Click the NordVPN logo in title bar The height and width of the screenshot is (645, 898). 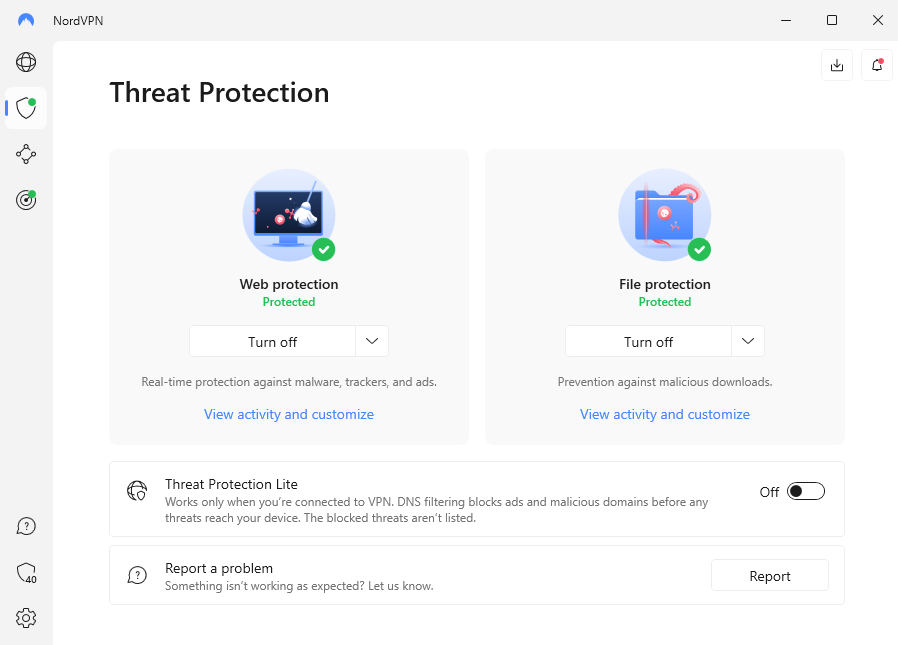(24, 20)
